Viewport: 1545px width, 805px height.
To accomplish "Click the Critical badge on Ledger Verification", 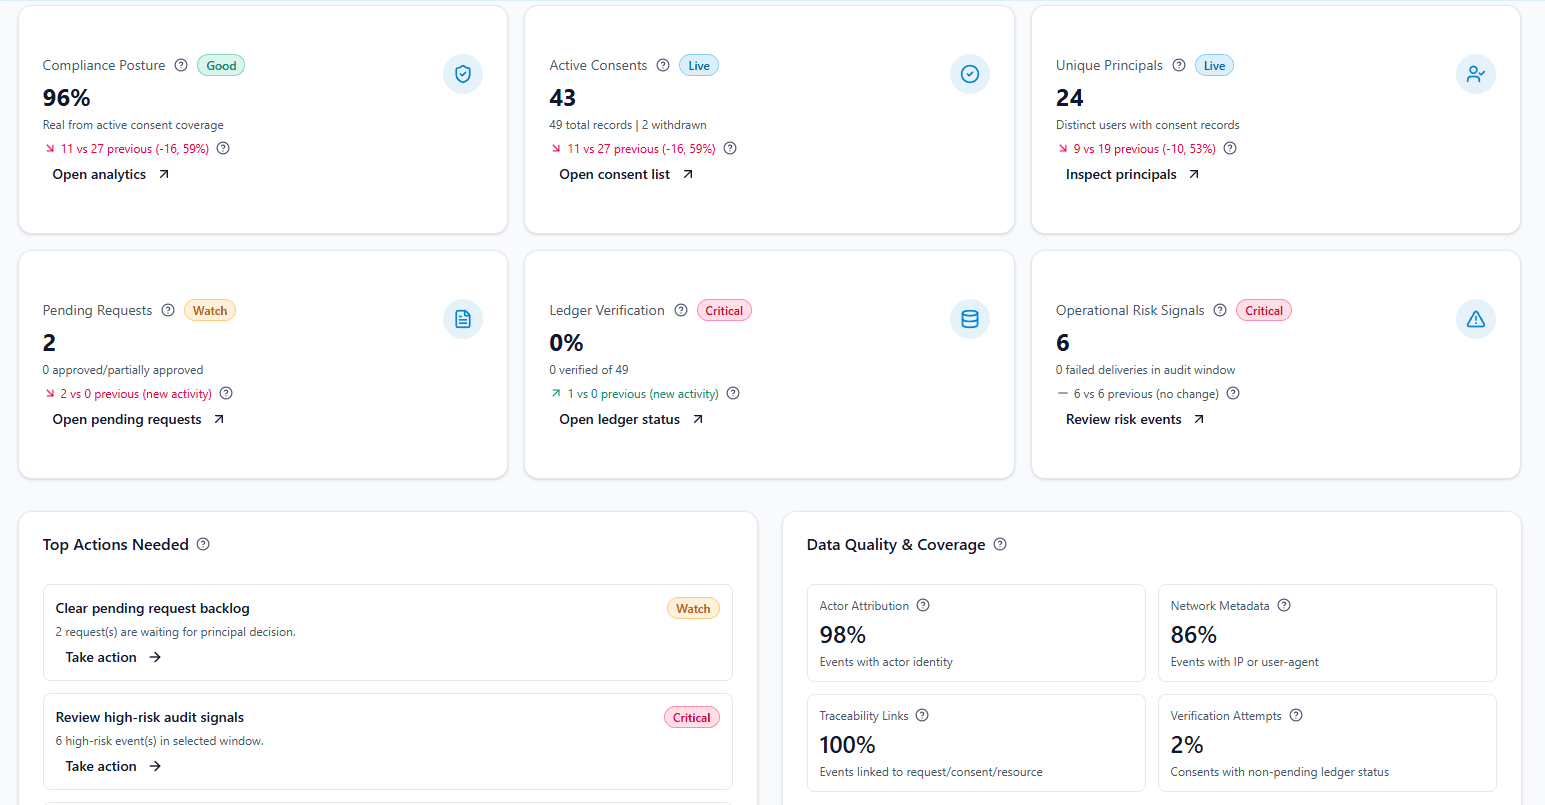I will tap(724, 310).
